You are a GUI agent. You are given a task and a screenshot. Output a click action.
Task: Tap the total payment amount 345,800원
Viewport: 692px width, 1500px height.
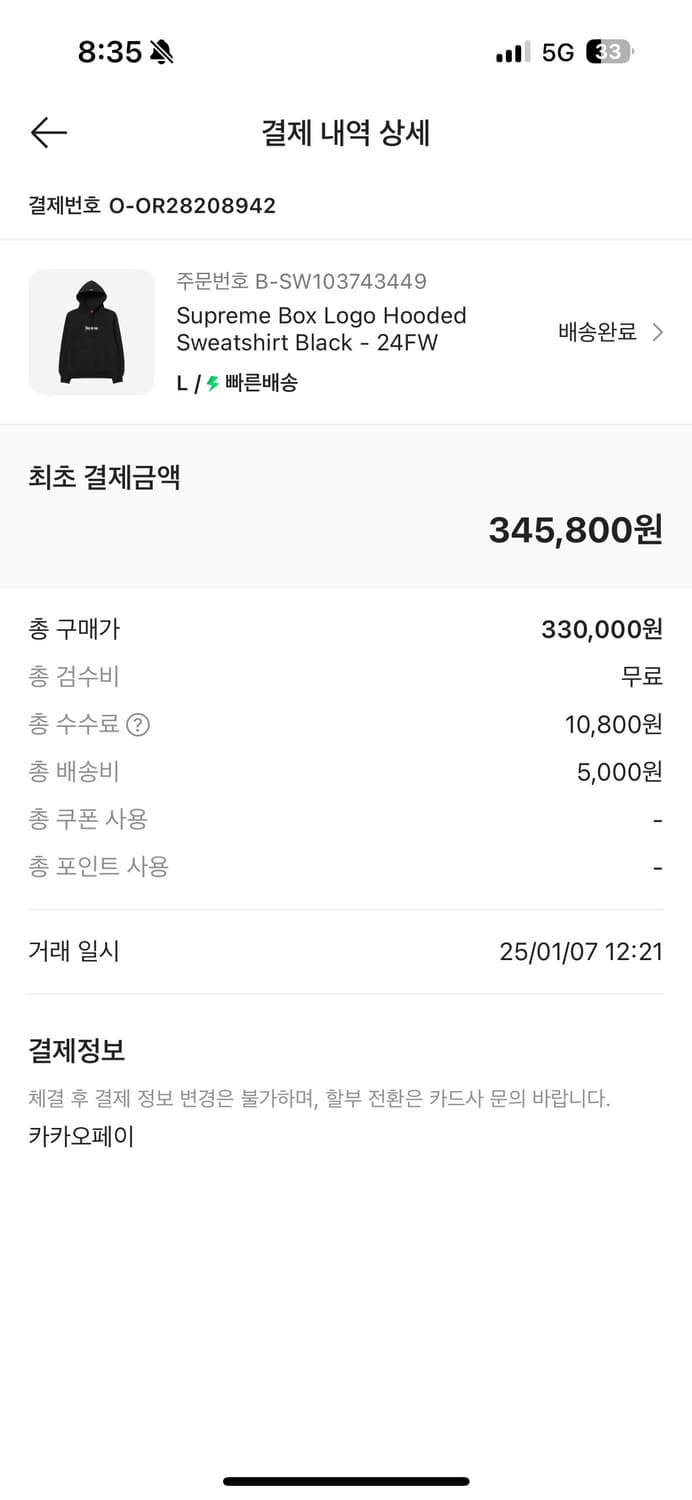[x=576, y=531]
